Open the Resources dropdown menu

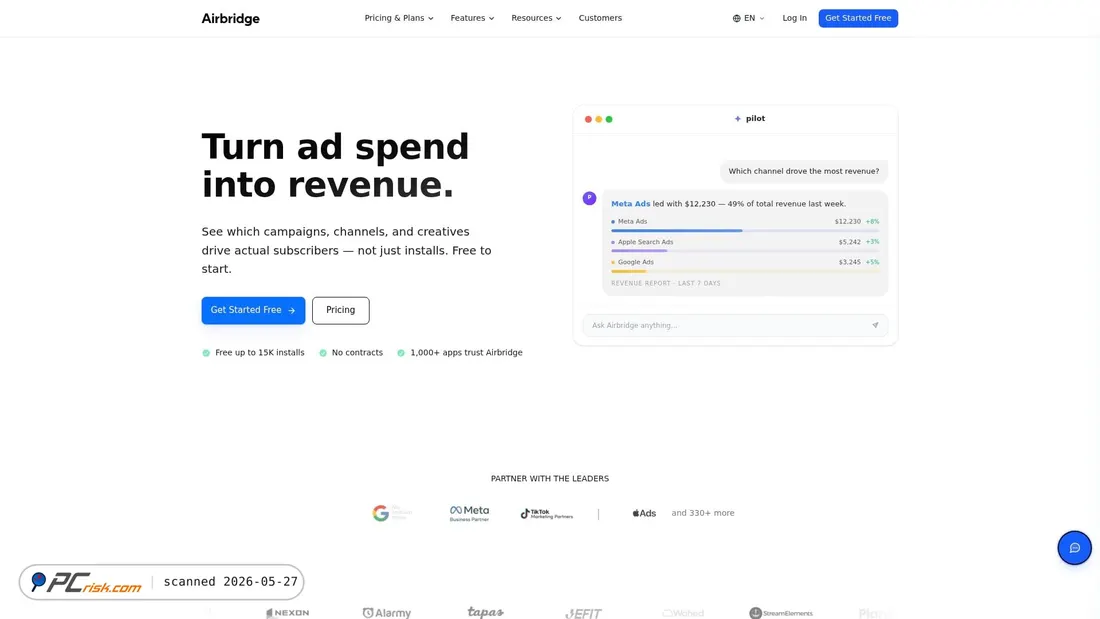pyautogui.click(x=536, y=18)
